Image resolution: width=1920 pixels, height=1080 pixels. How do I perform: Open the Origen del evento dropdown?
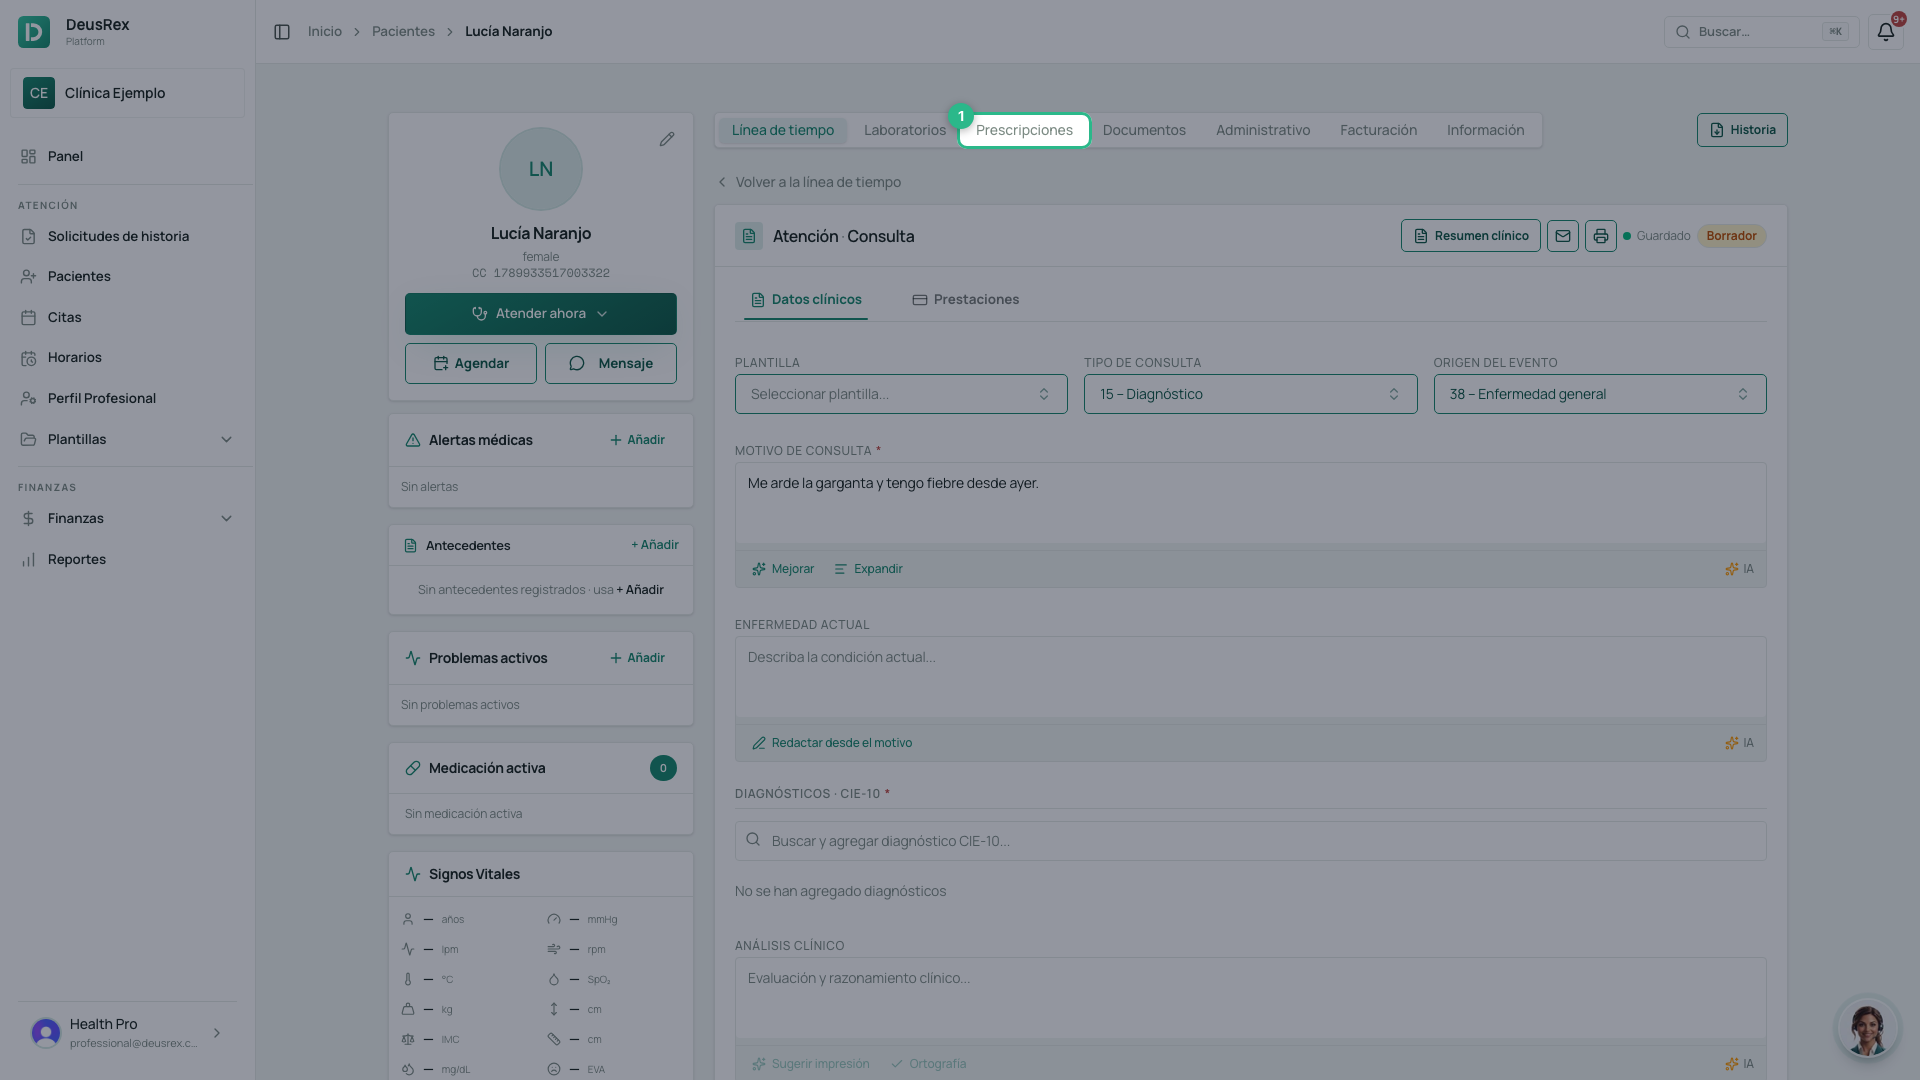pos(1600,394)
